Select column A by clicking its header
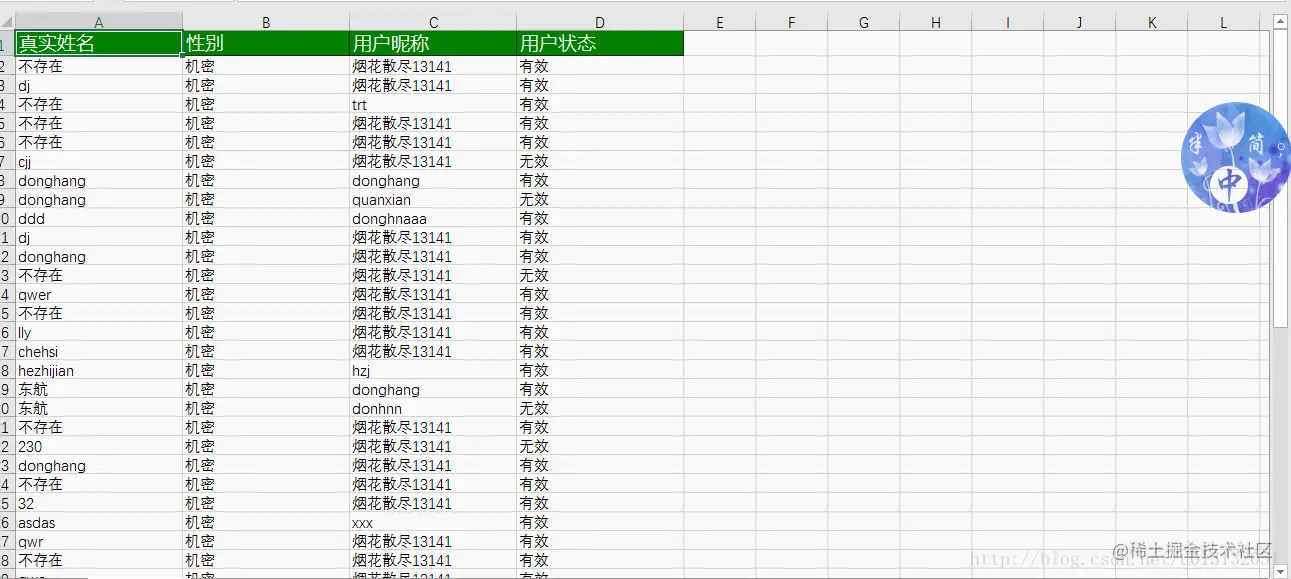The height and width of the screenshot is (579, 1291). 98,21
